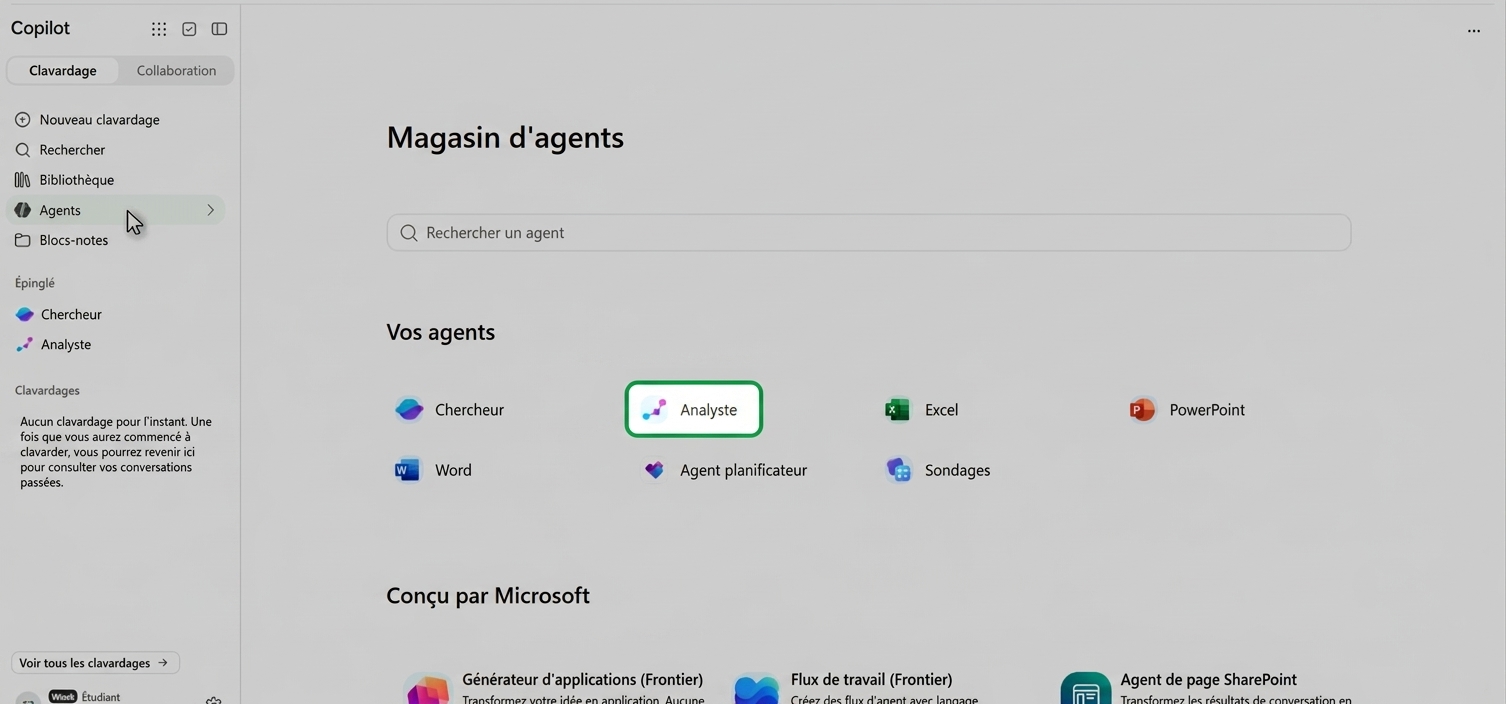Click Voir tous les clavardages button
This screenshot has height=704, width=1506.
tap(95, 663)
